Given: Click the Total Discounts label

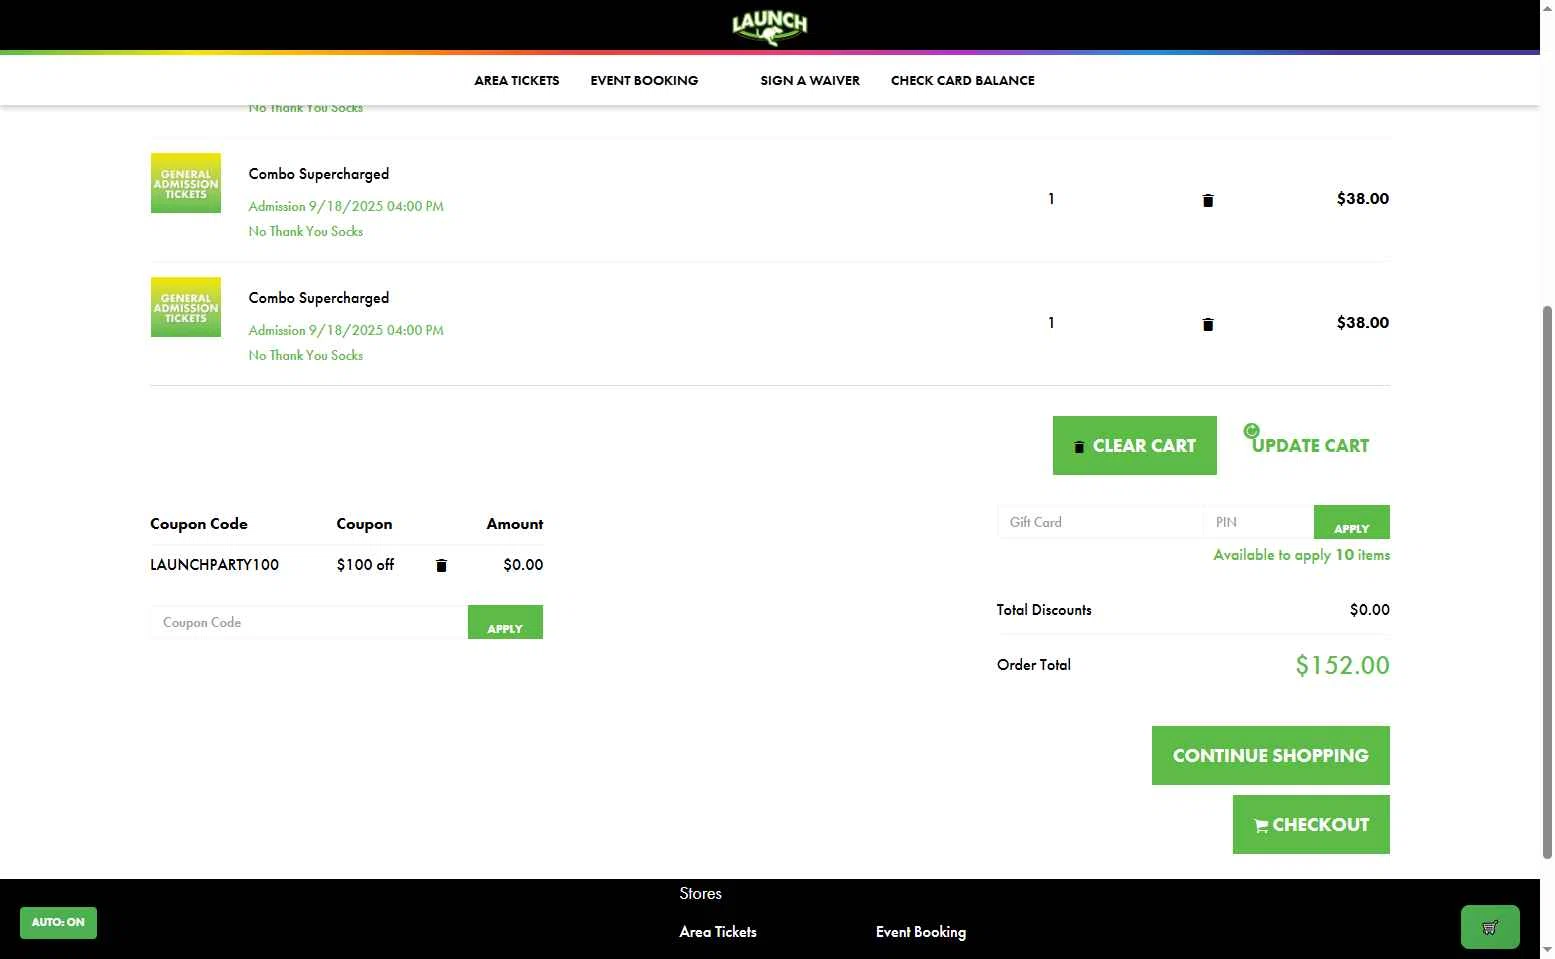Looking at the screenshot, I should [1044, 610].
